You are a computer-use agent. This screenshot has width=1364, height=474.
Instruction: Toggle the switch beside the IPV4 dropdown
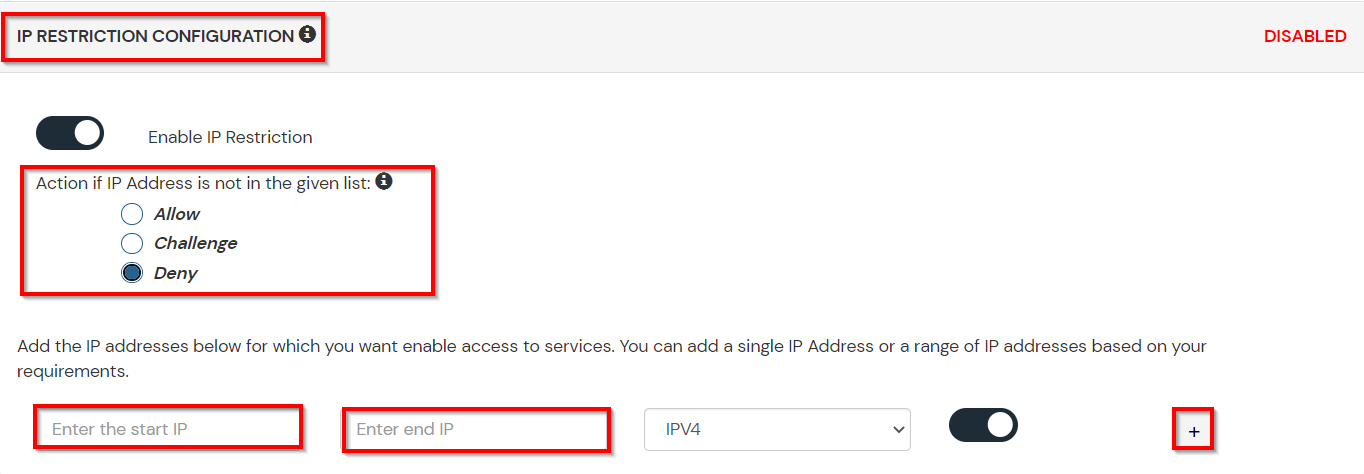click(x=983, y=425)
